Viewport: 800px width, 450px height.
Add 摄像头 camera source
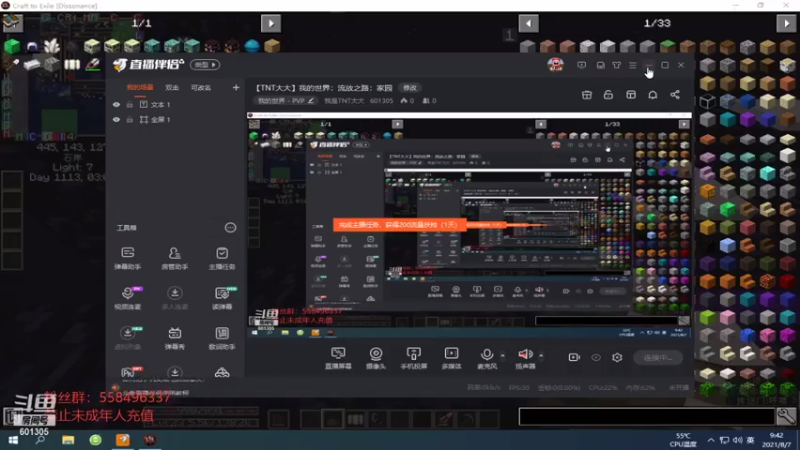coord(376,358)
